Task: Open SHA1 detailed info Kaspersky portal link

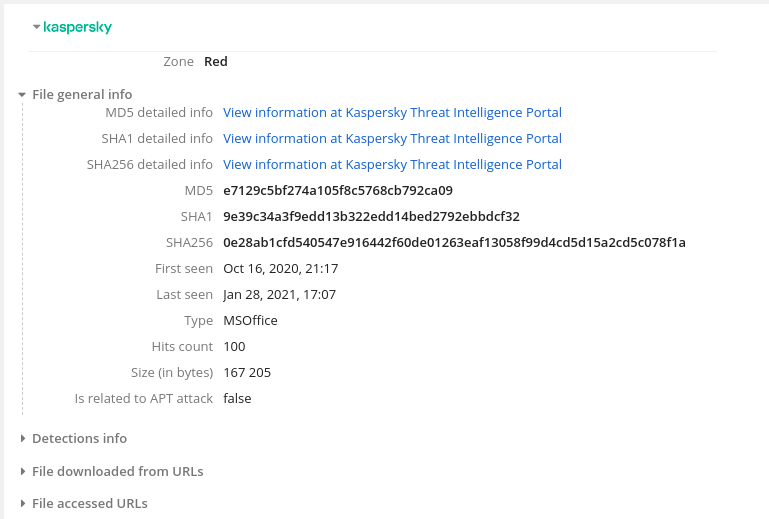Action: point(392,139)
